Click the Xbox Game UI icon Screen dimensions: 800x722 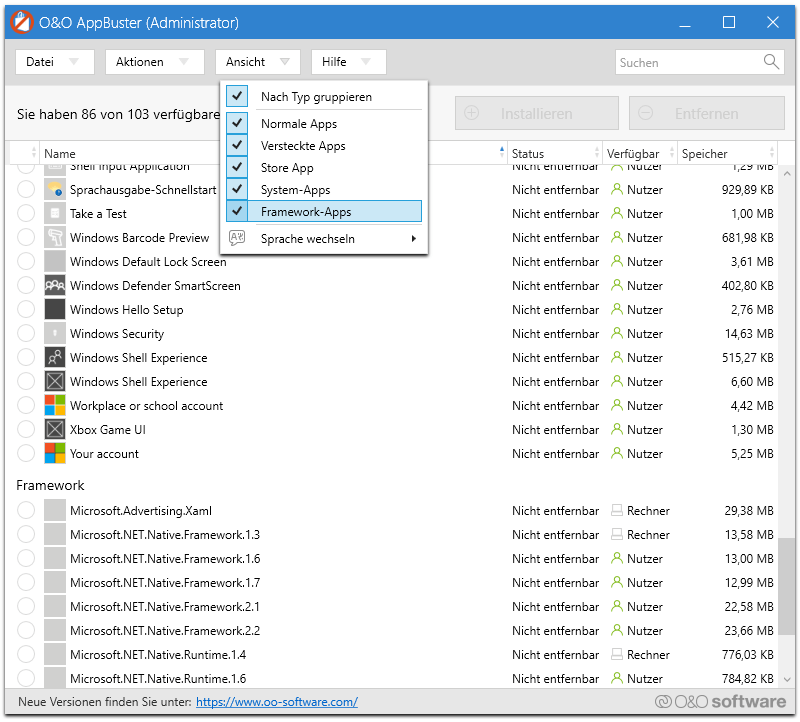click(55, 429)
